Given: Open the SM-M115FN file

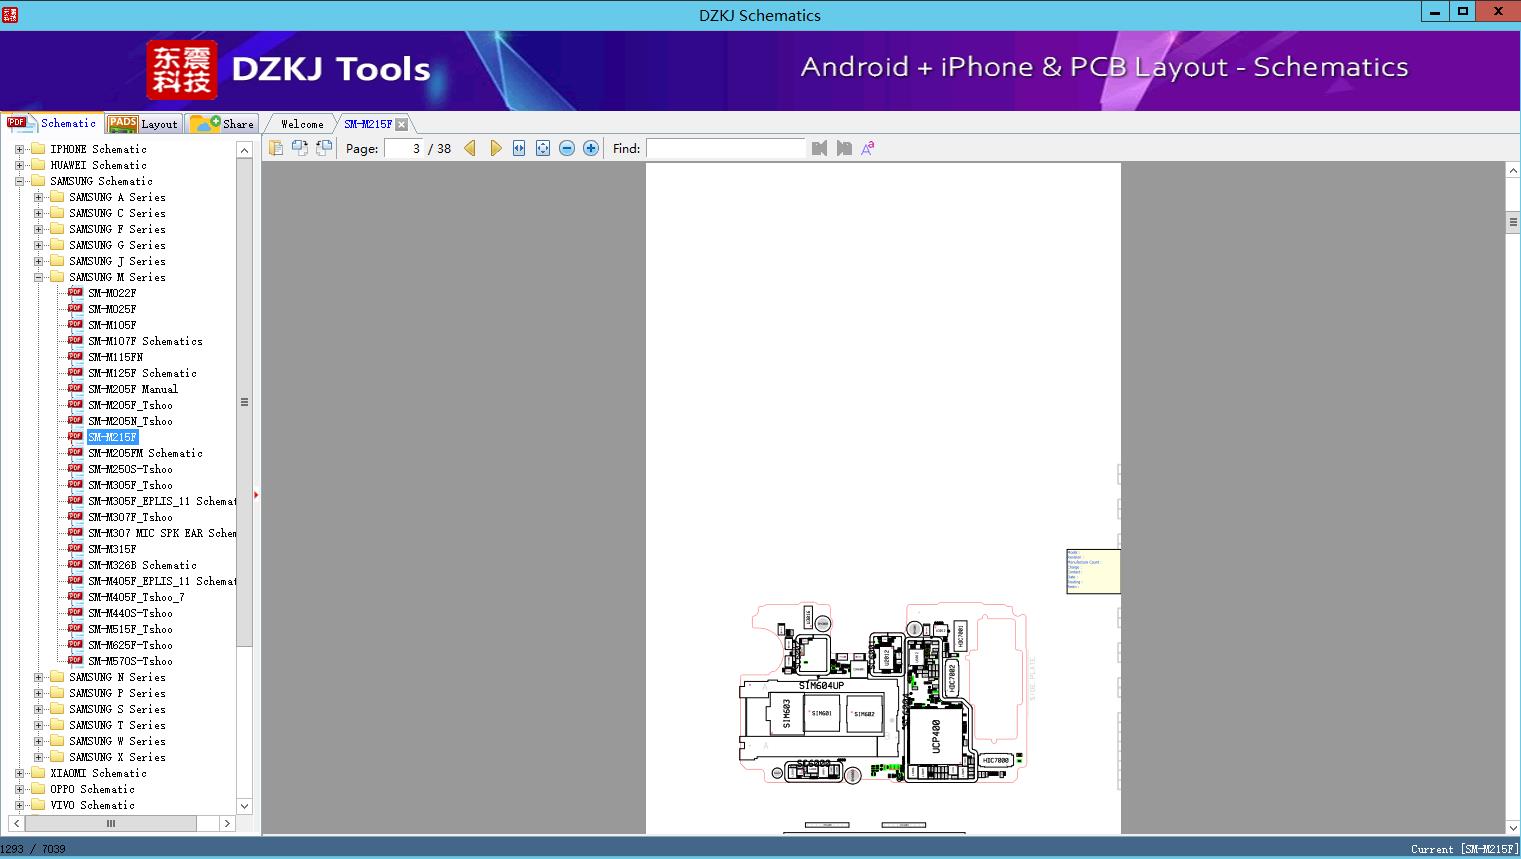Looking at the screenshot, I should (115, 357).
